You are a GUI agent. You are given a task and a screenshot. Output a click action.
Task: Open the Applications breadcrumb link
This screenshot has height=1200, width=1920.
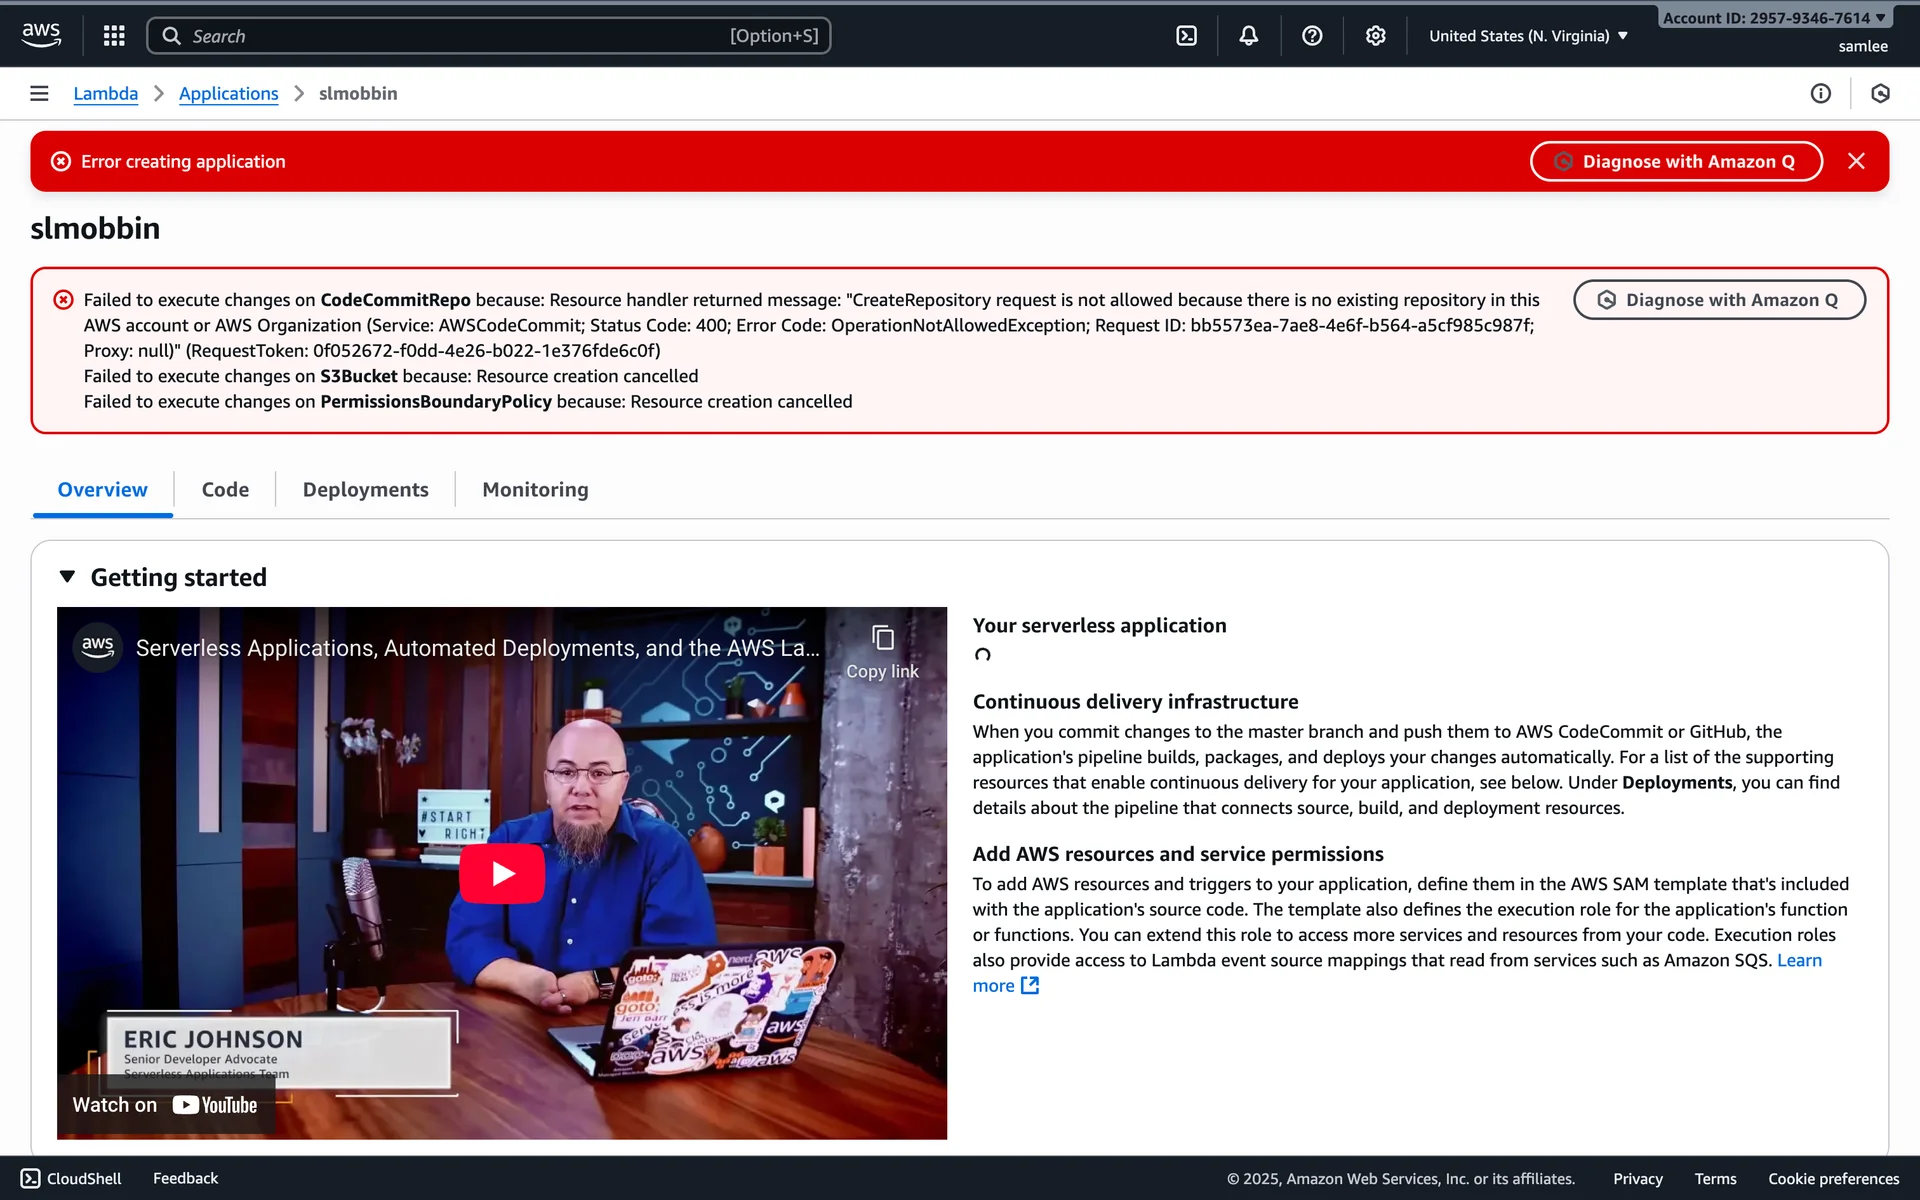pos(228,93)
